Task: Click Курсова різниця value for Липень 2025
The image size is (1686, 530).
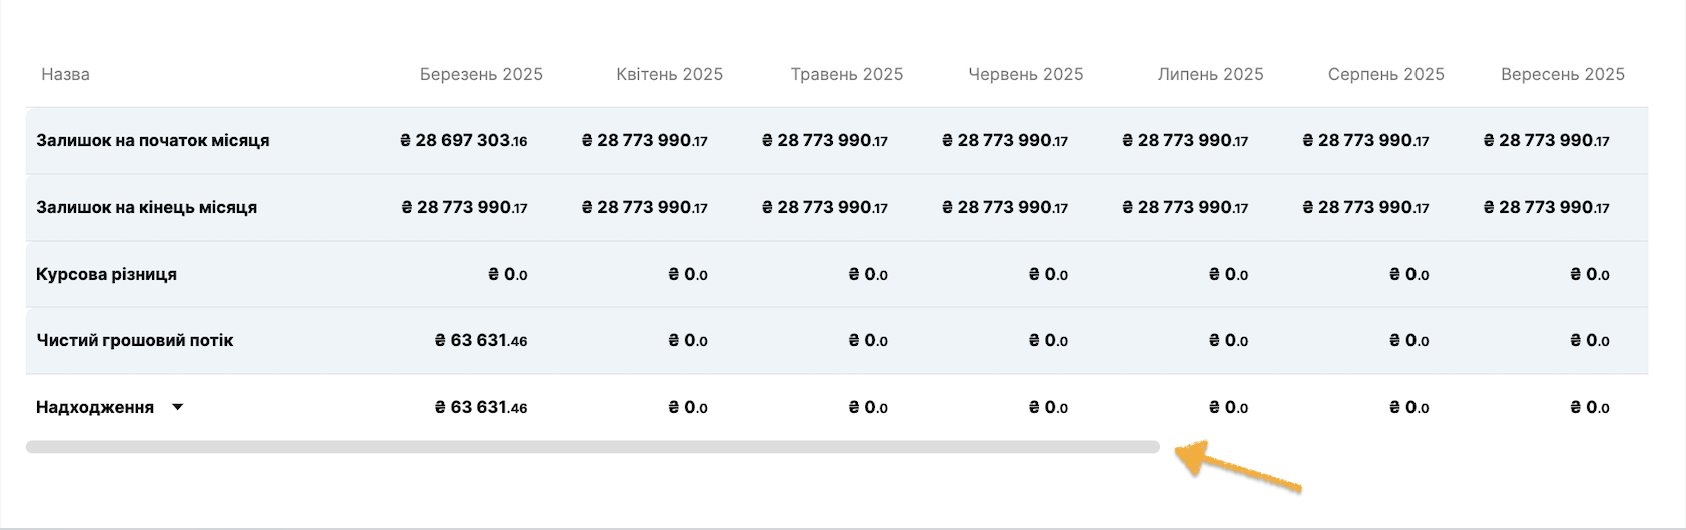Action: click(x=1229, y=274)
